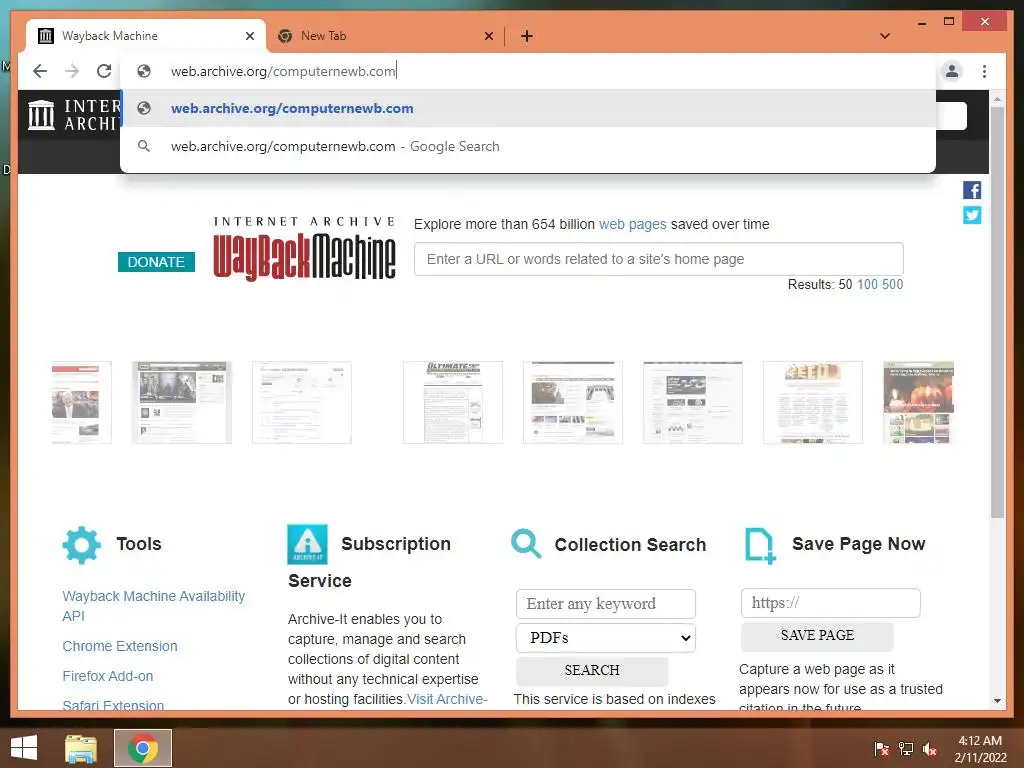
Task: Close the New Tab tab
Action: click(x=488, y=36)
